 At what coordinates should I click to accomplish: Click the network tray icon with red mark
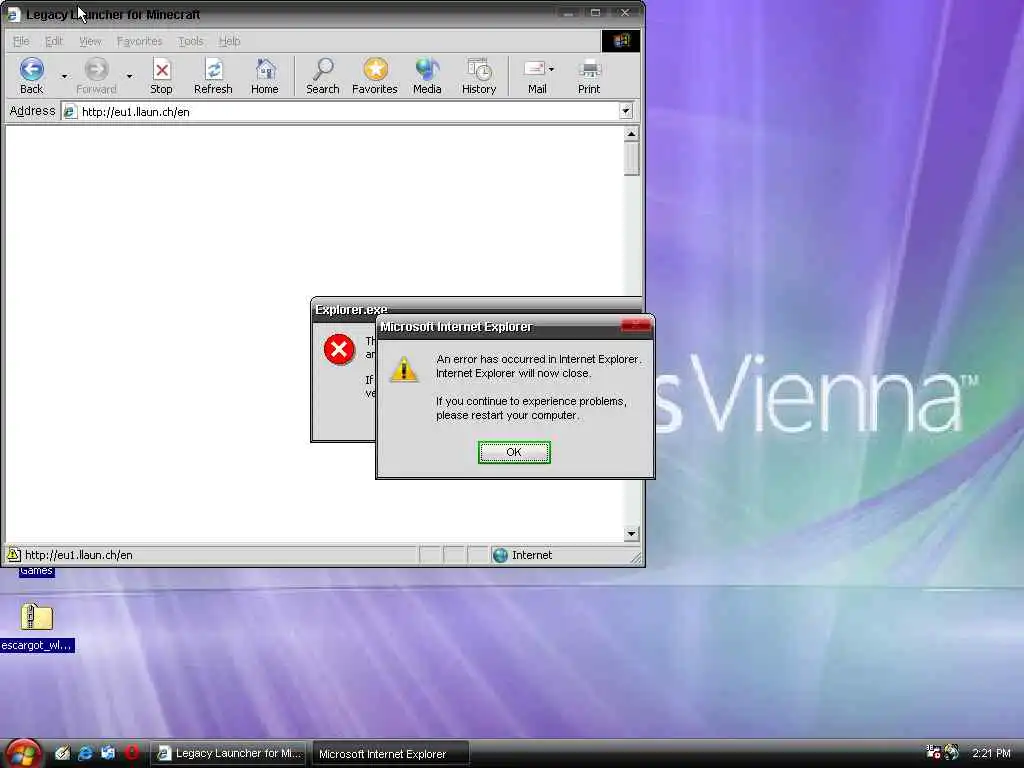pyautogui.click(x=933, y=752)
